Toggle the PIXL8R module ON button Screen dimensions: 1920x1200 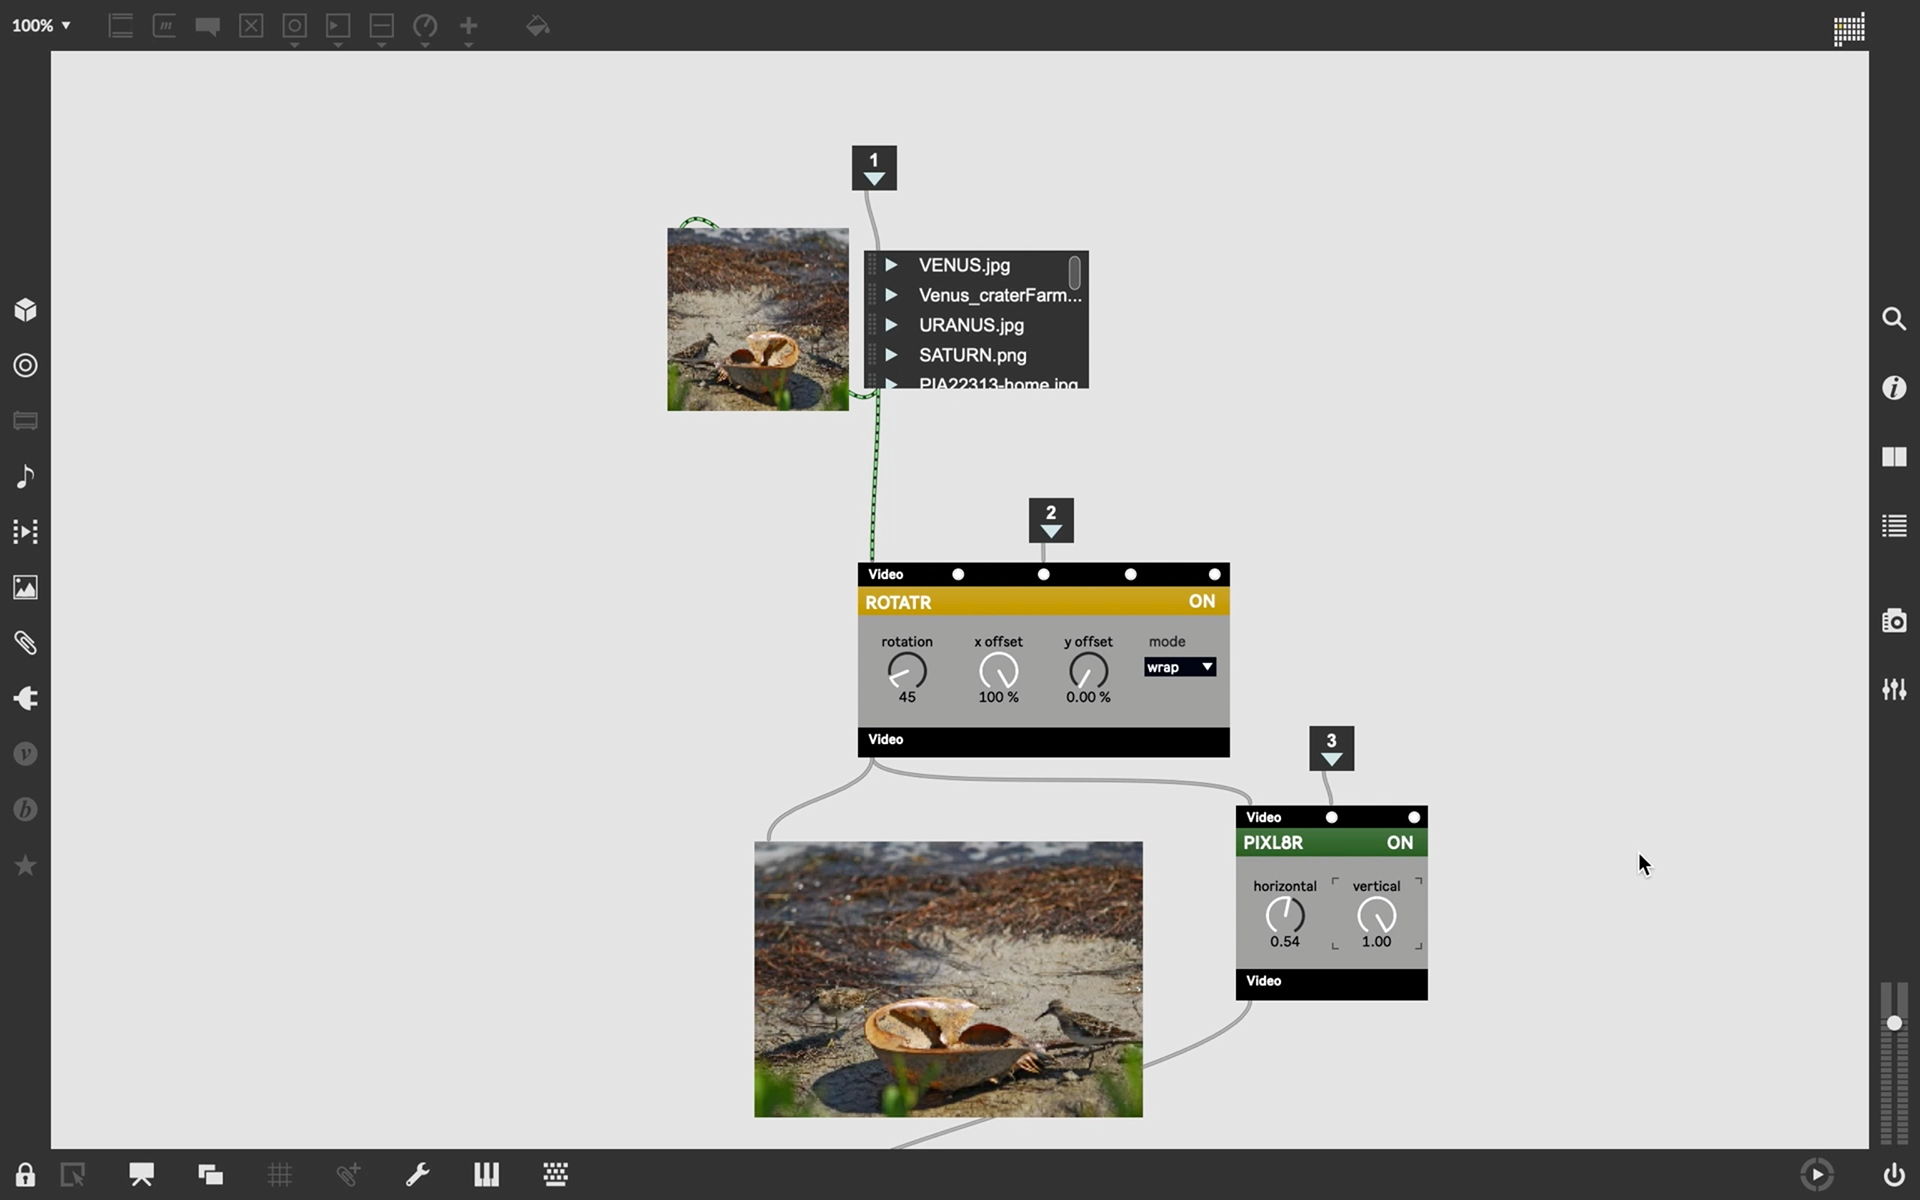tap(1400, 843)
